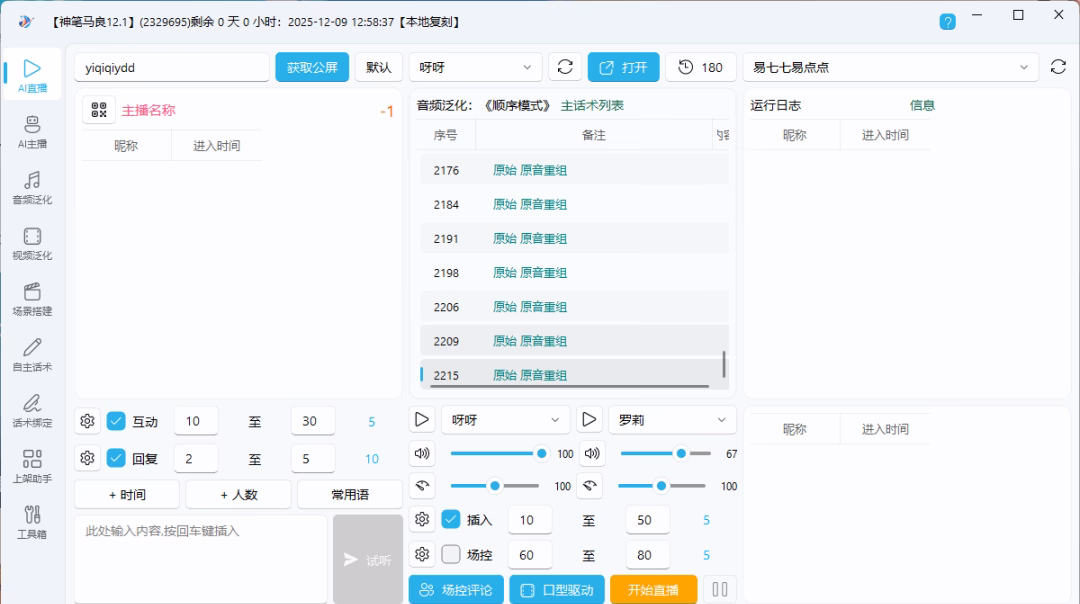
Task: Open the AI主播 sidebar section
Action: tap(32, 131)
